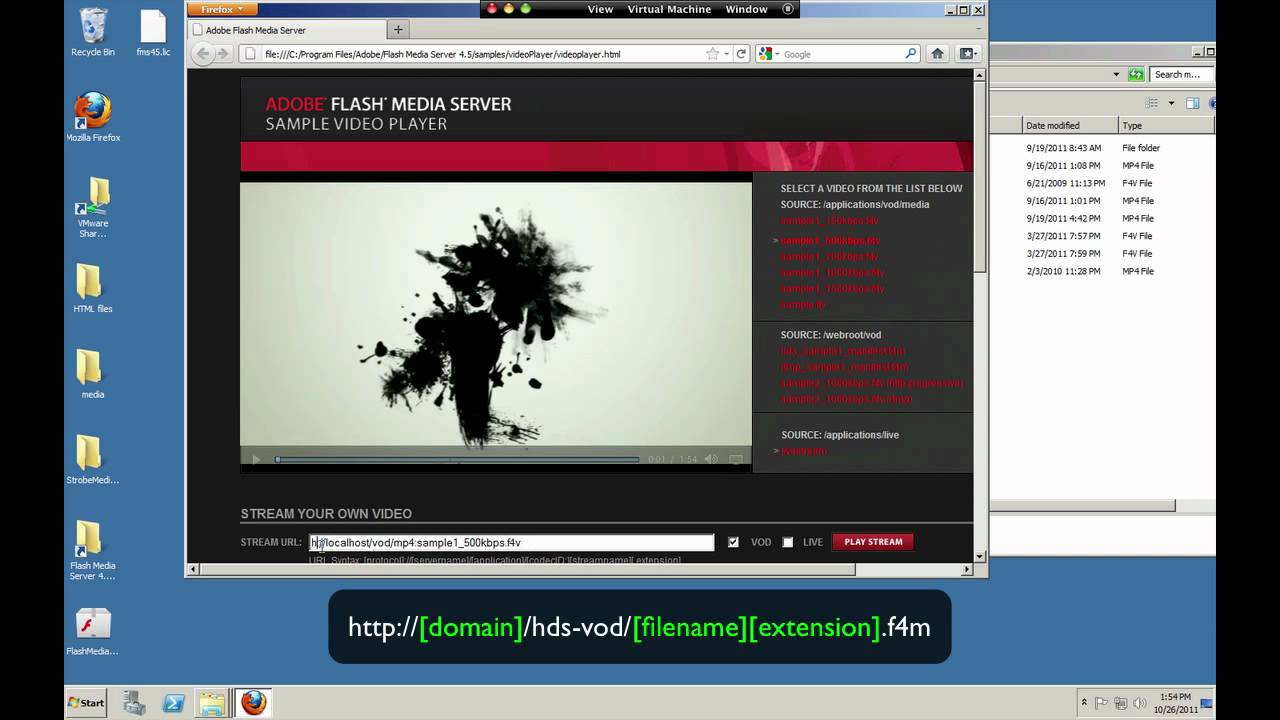Click the magnifier icon in Google search box
The height and width of the screenshot is (720, 1280).
click(x=911, y=54)
